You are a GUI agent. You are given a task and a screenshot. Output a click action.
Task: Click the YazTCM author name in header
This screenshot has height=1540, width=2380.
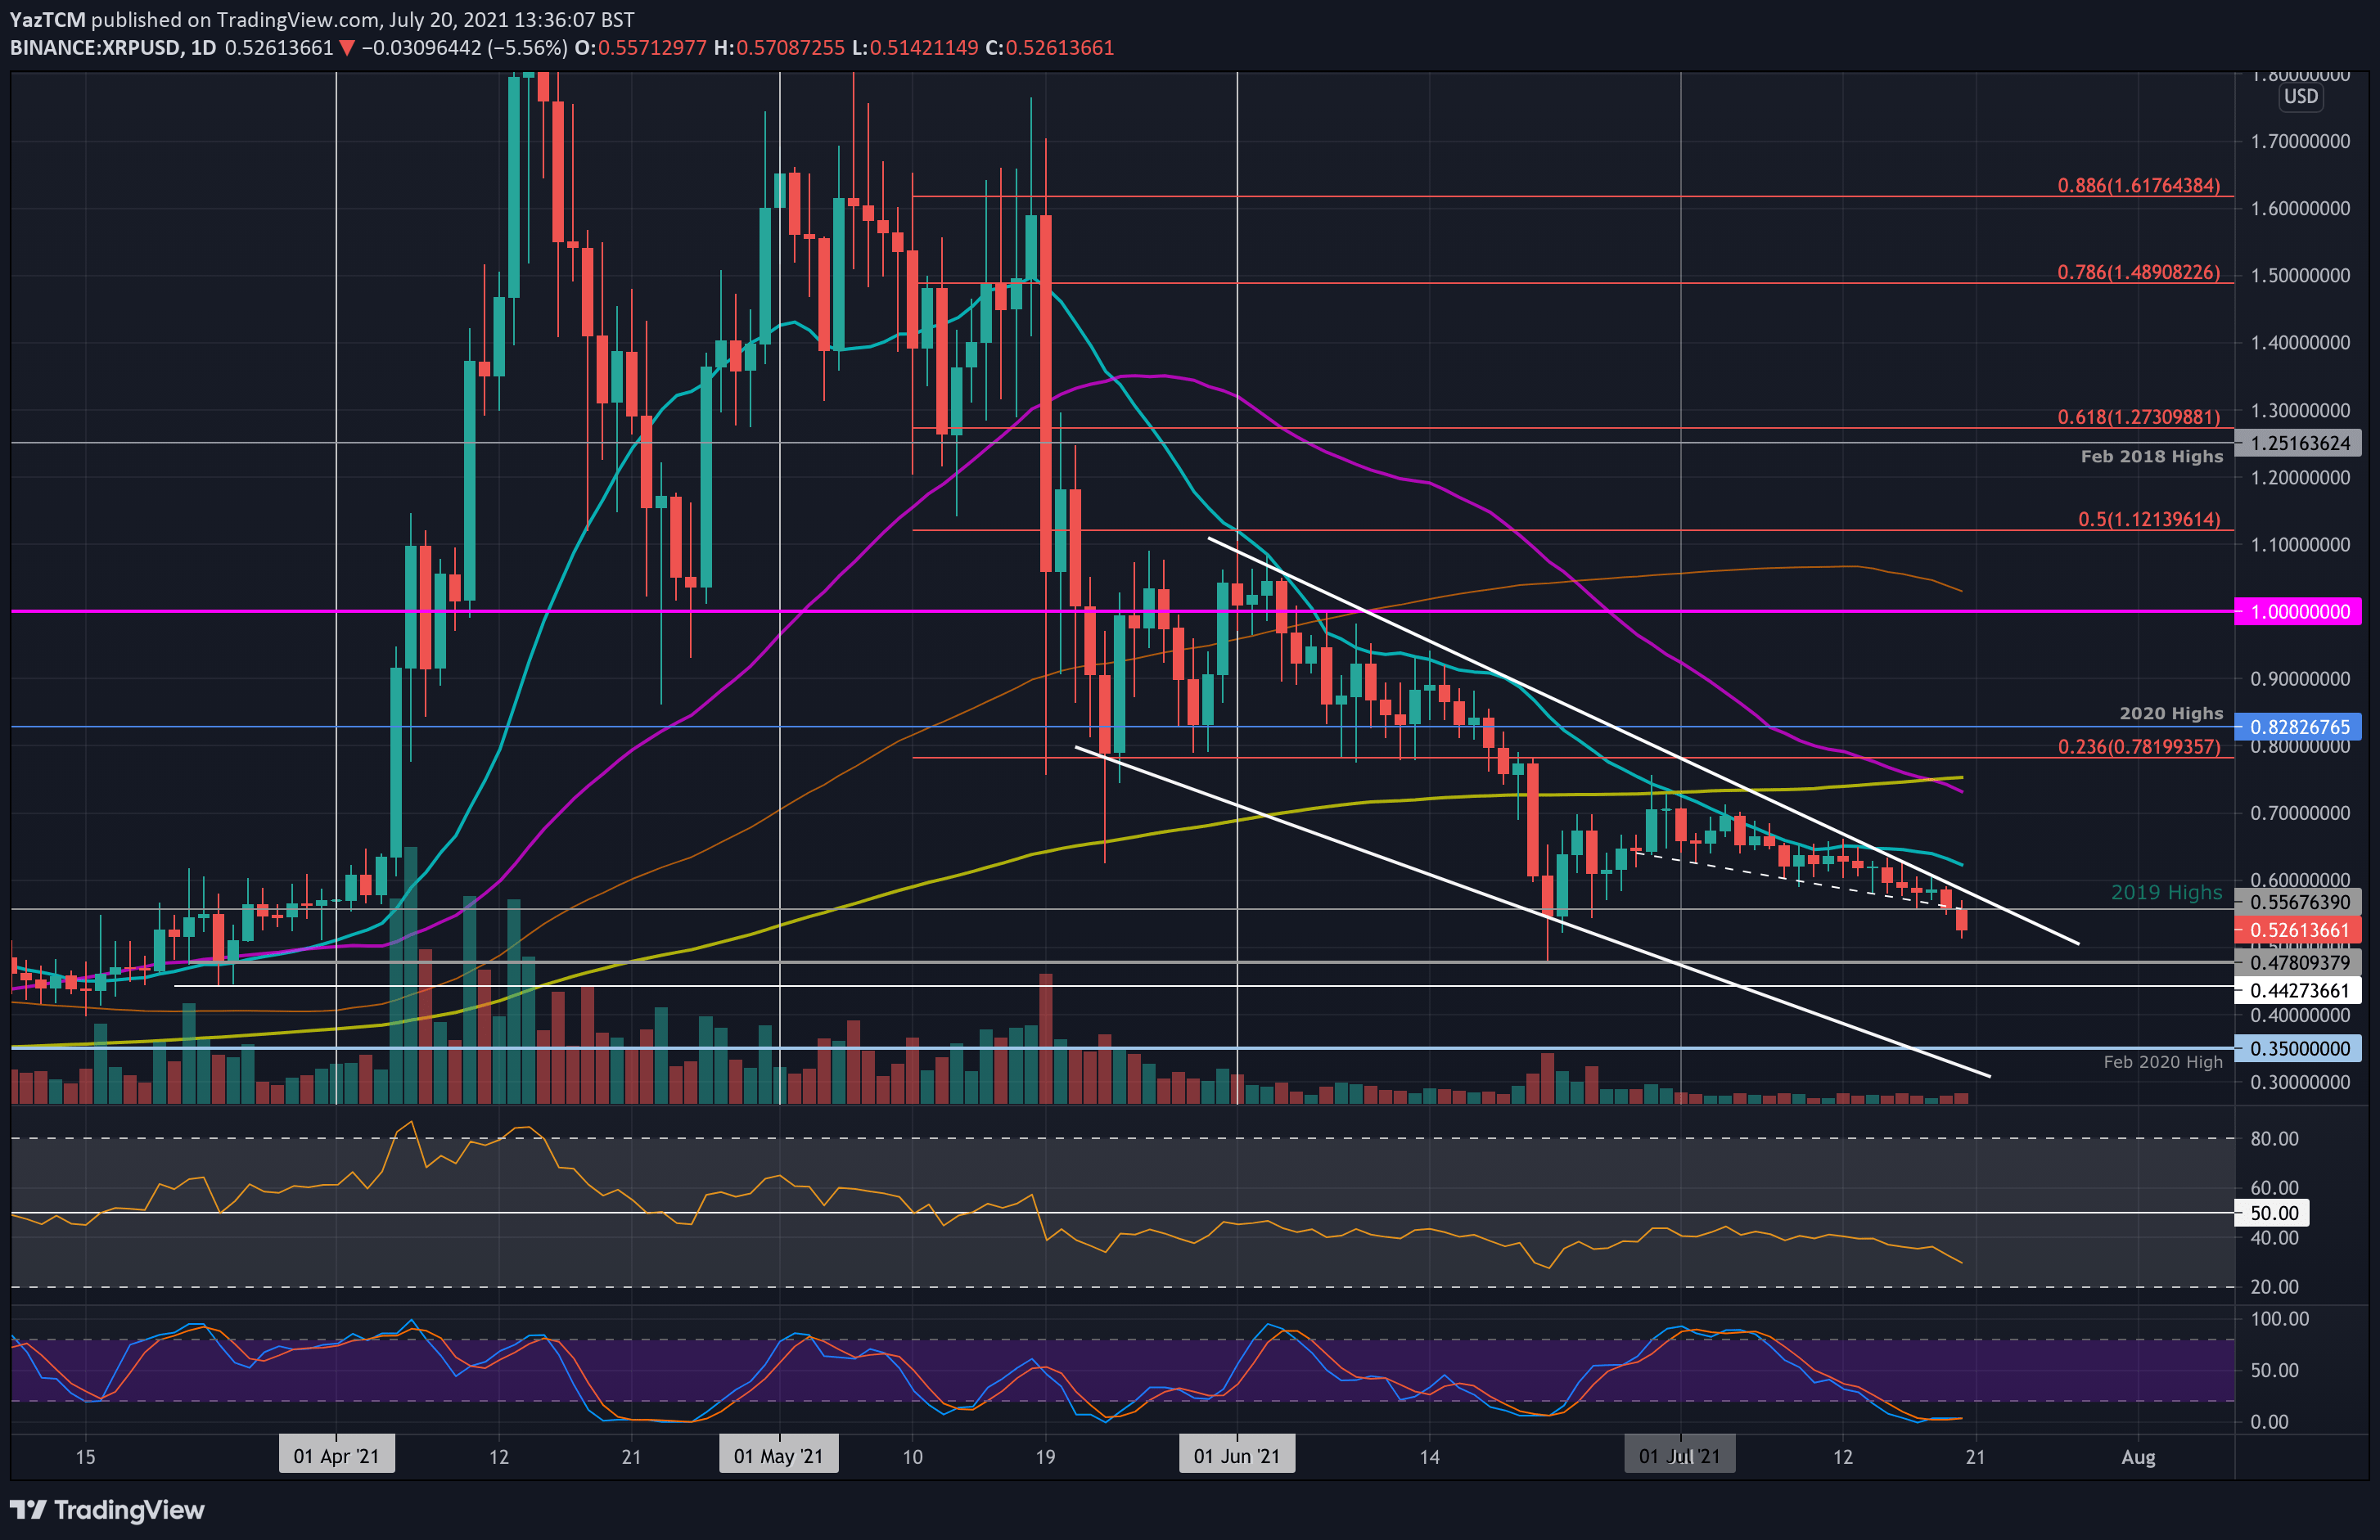pyautogui.click(x=47, y=19)
